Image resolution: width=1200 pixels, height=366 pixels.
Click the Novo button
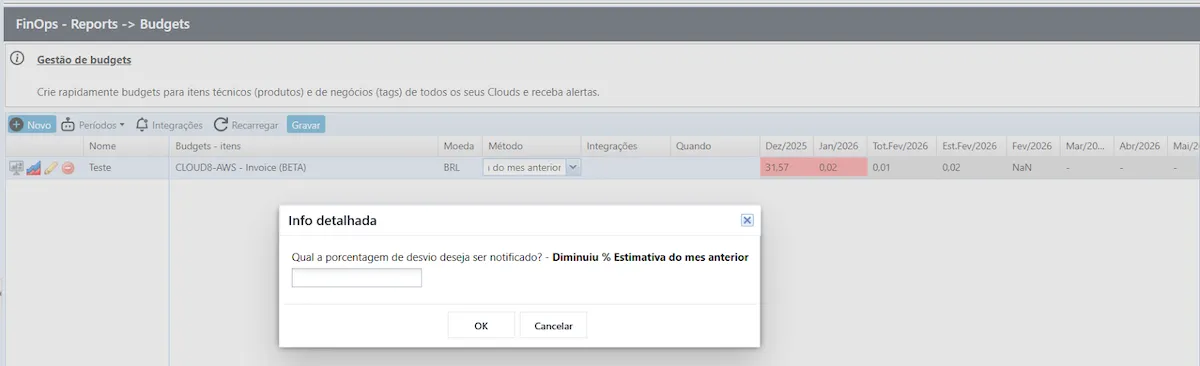click(32, 125)
